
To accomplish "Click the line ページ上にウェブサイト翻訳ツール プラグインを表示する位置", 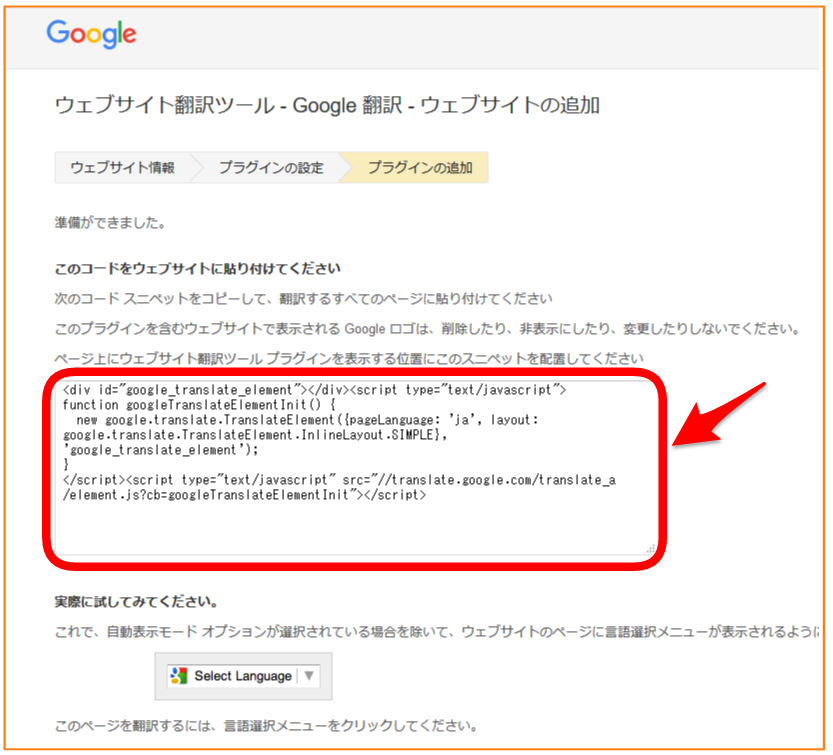I will point(350,359).
